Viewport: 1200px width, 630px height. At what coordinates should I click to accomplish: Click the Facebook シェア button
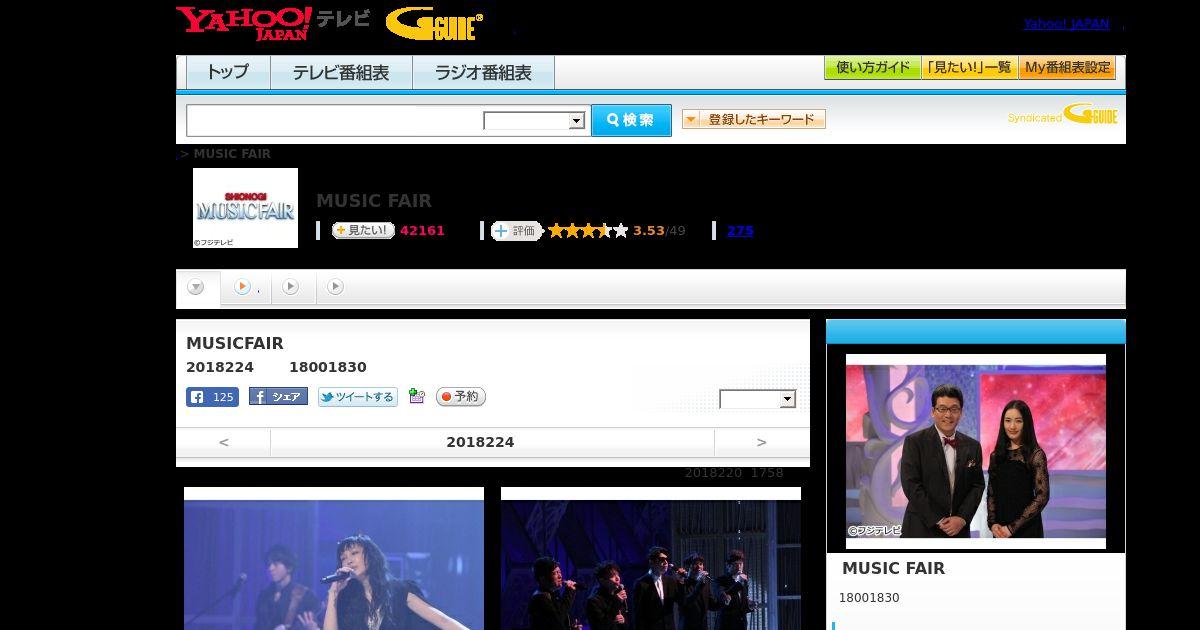[x=278, y=397]
